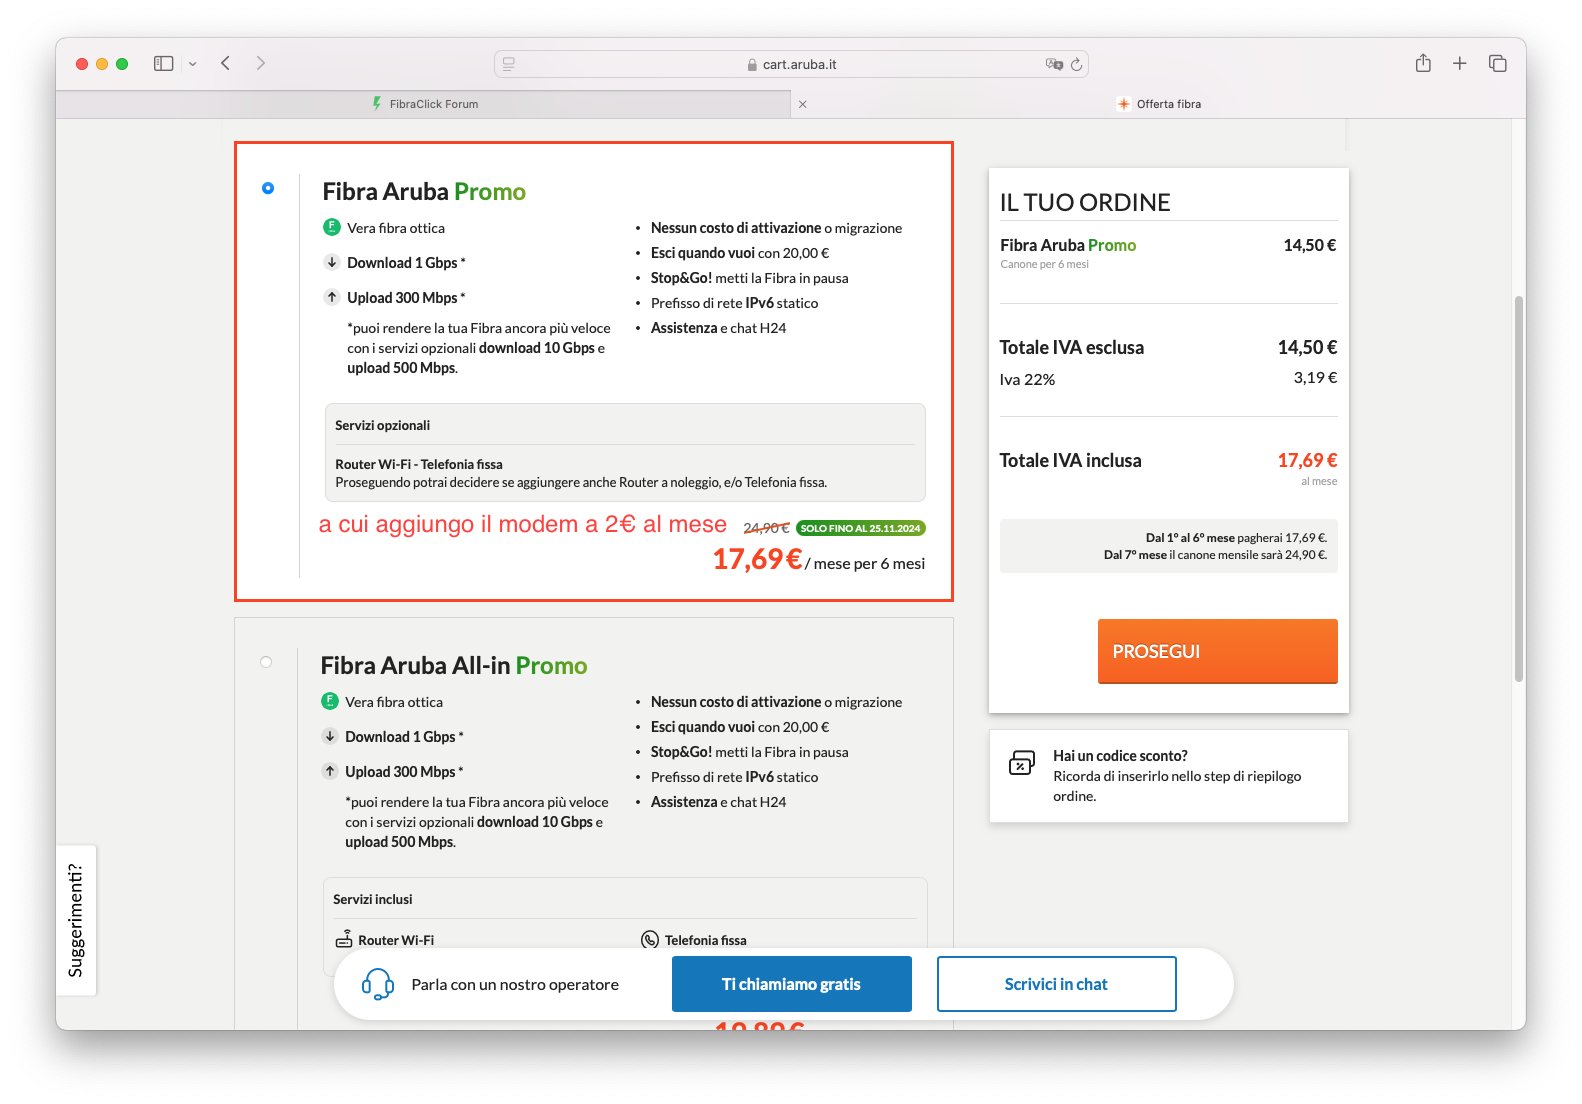Click the 'Iva 22%' row
This screenshot has height=1104, width=1582.
tap(1168, 379)
